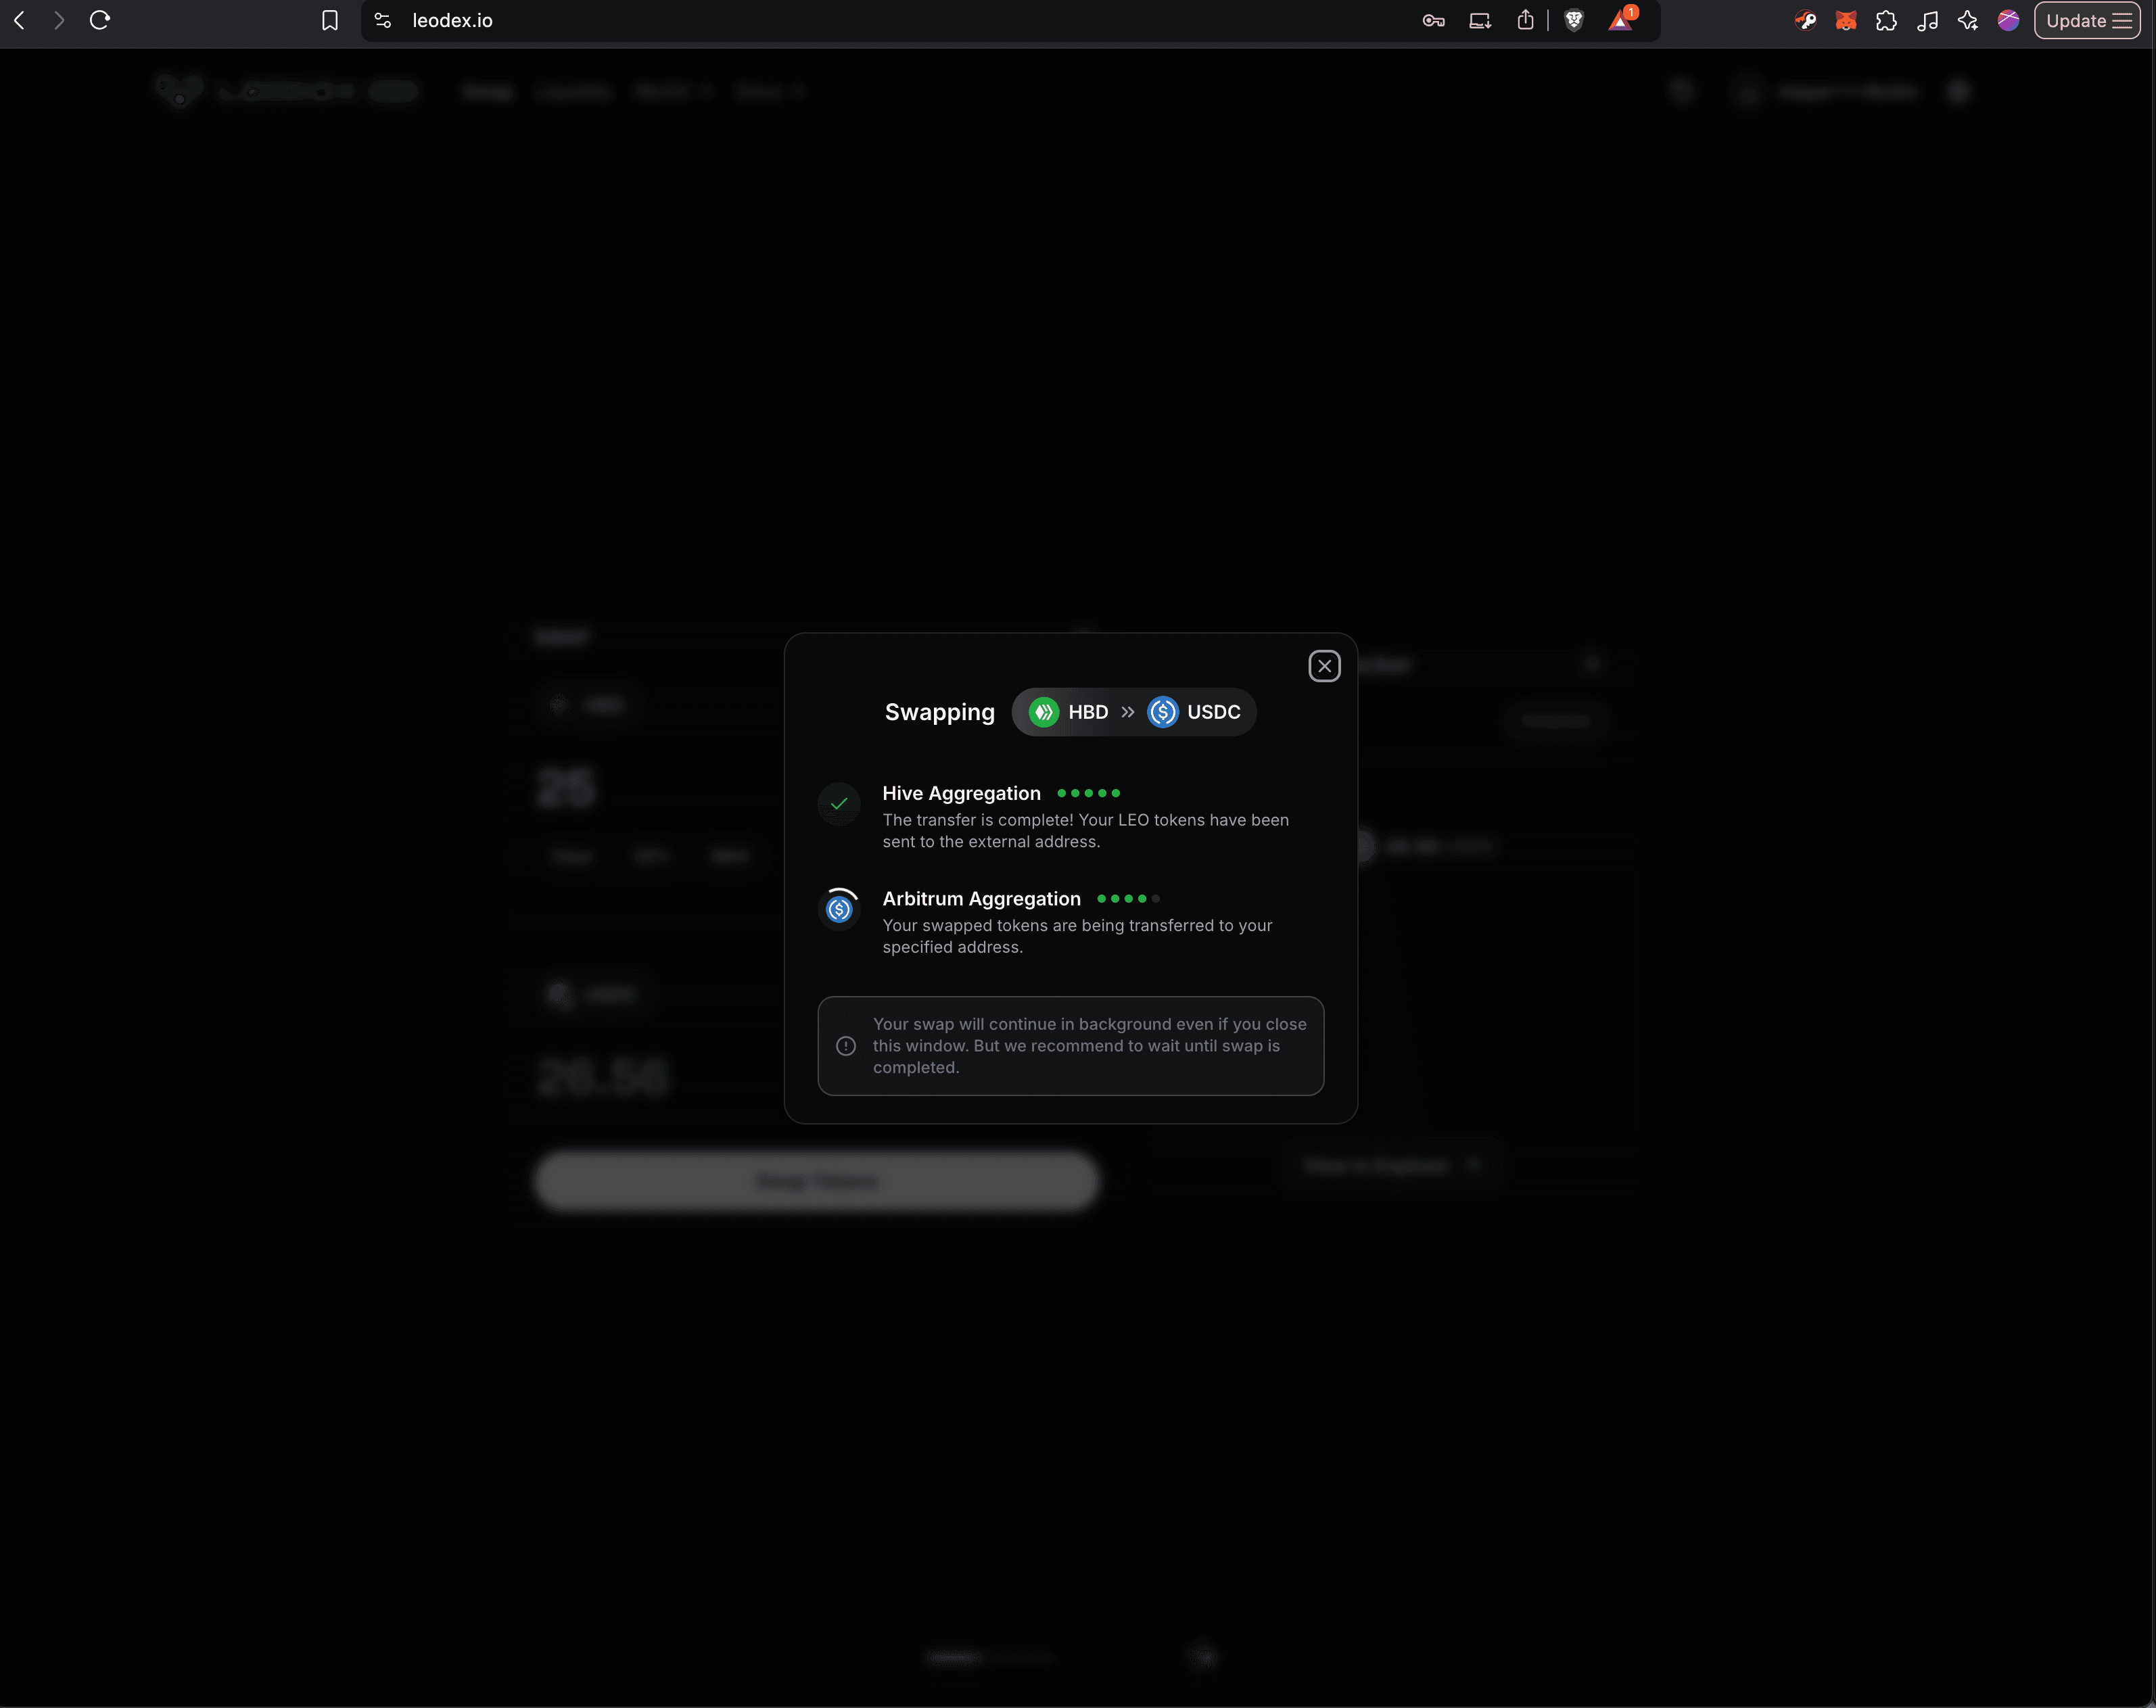
Task: Click the 'swapped tokens are being transferred' message
Action: point(1077,936)
